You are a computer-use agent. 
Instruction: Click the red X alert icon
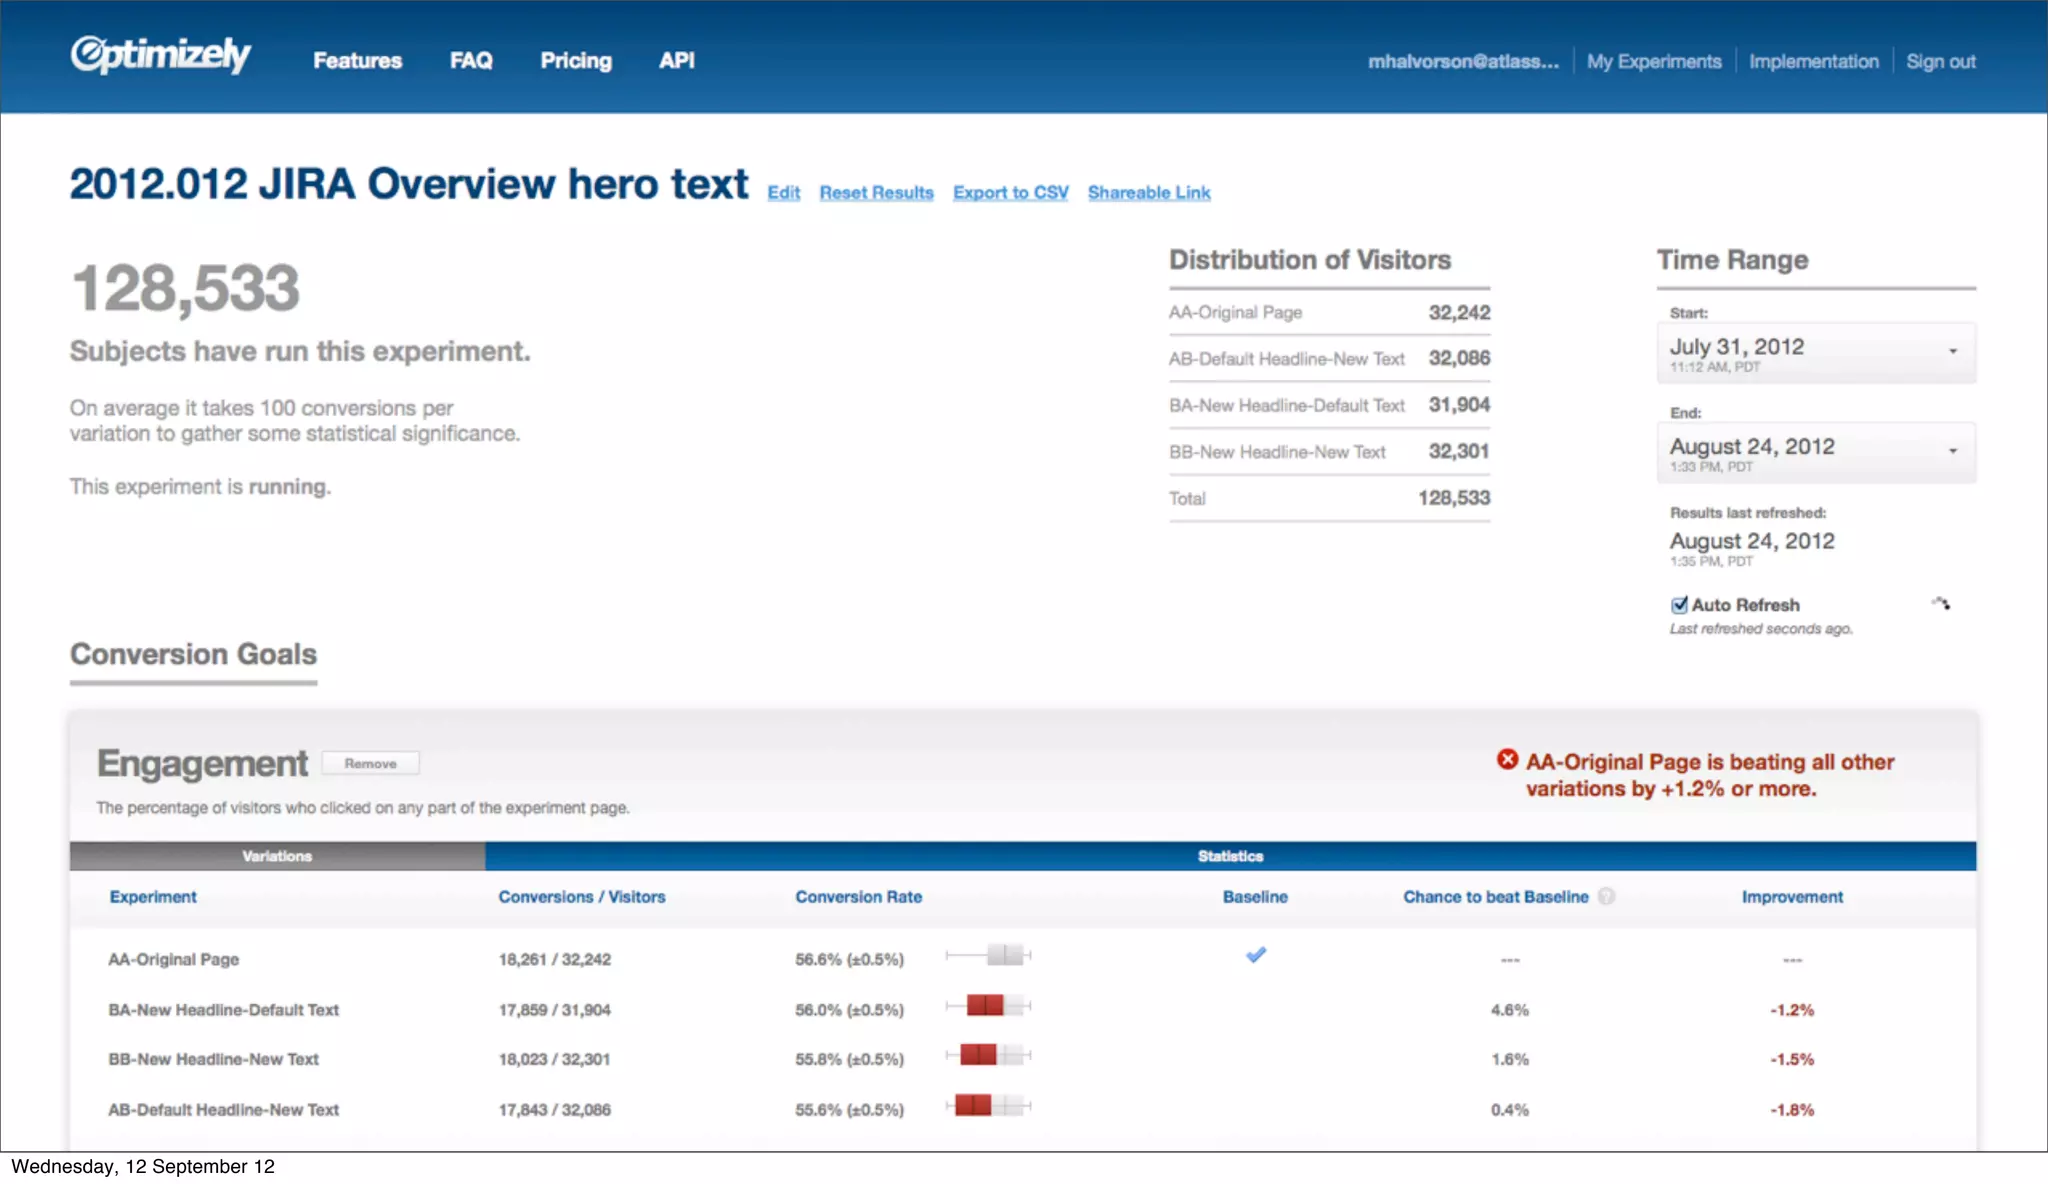click(x=1507, y=760)
